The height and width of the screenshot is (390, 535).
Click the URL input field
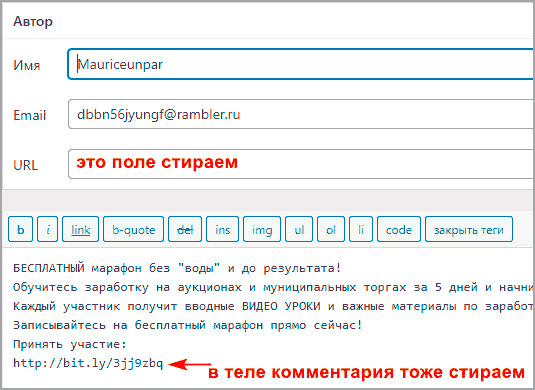[301, 164]
